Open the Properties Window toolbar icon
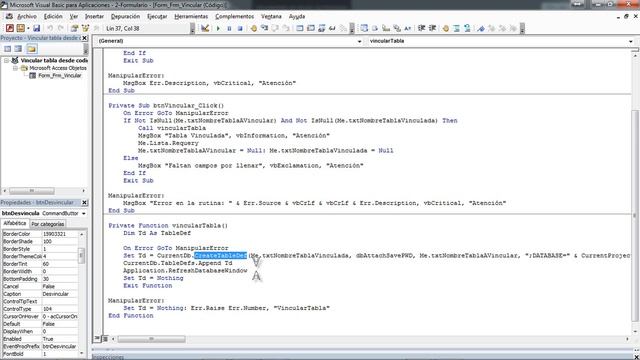This screenshot has height=360, width=640. (x=85, y=28)
